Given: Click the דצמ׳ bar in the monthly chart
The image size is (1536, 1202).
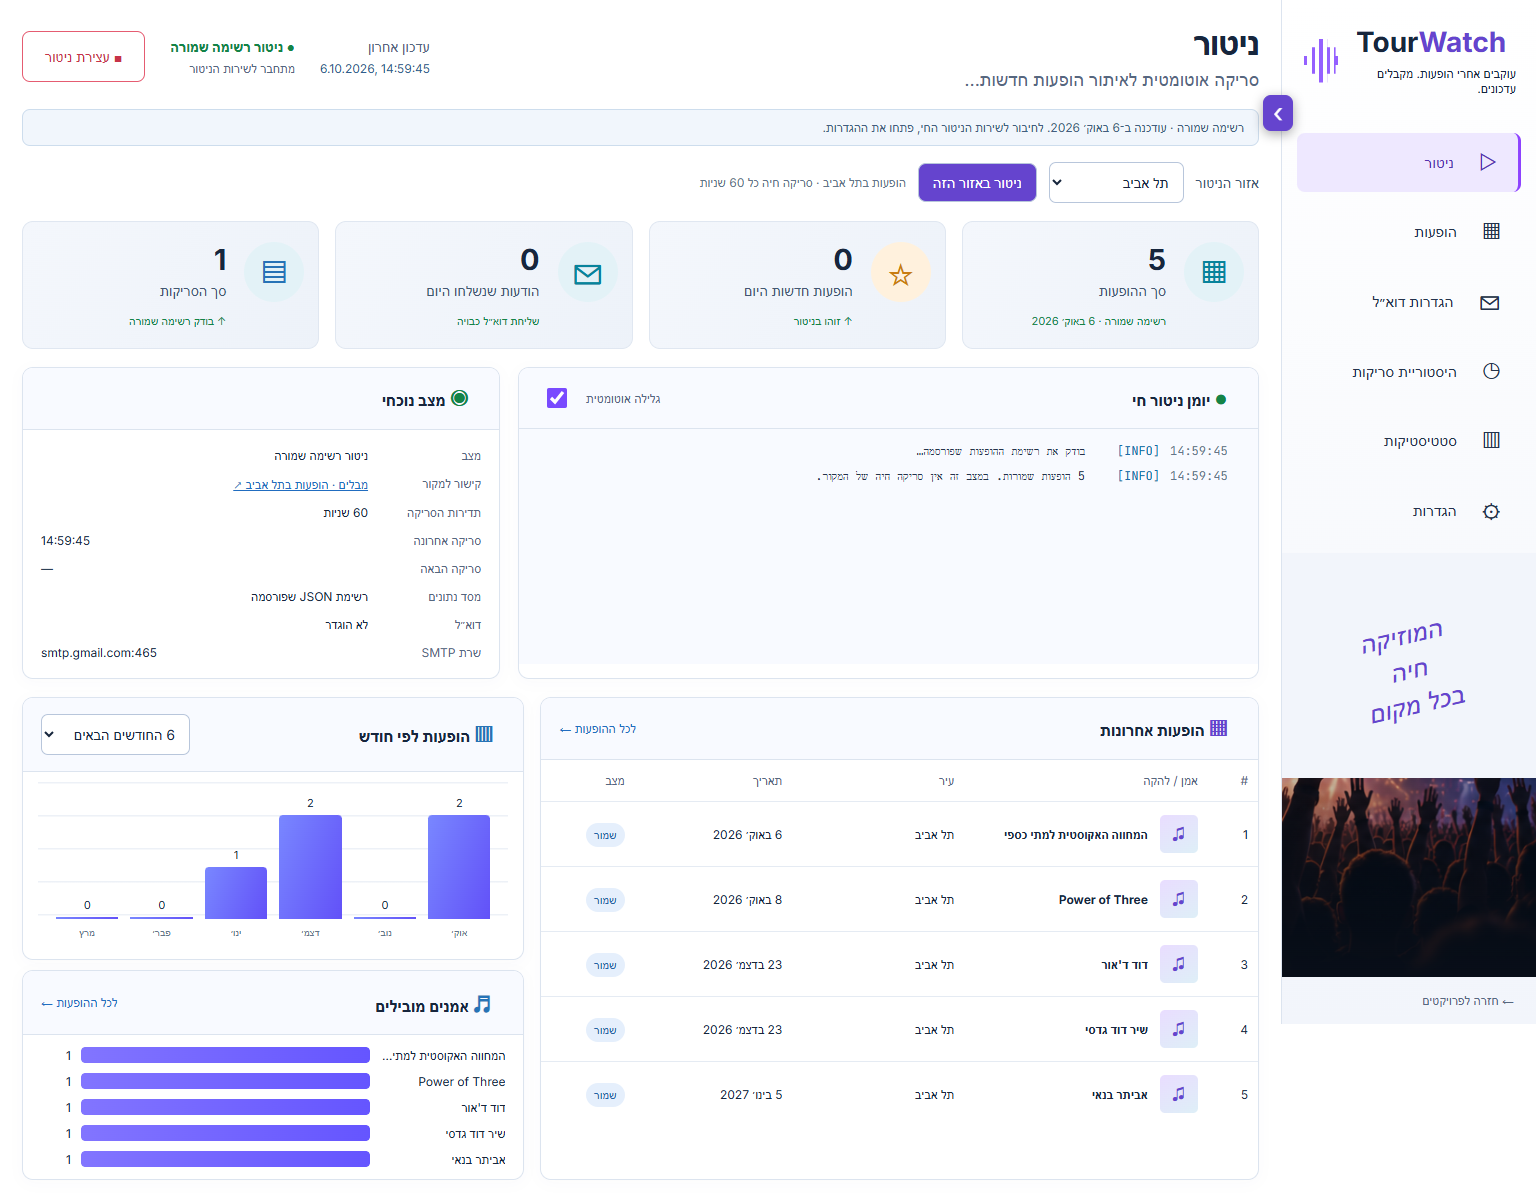Looking at the screenshot, I should [310, 866].
